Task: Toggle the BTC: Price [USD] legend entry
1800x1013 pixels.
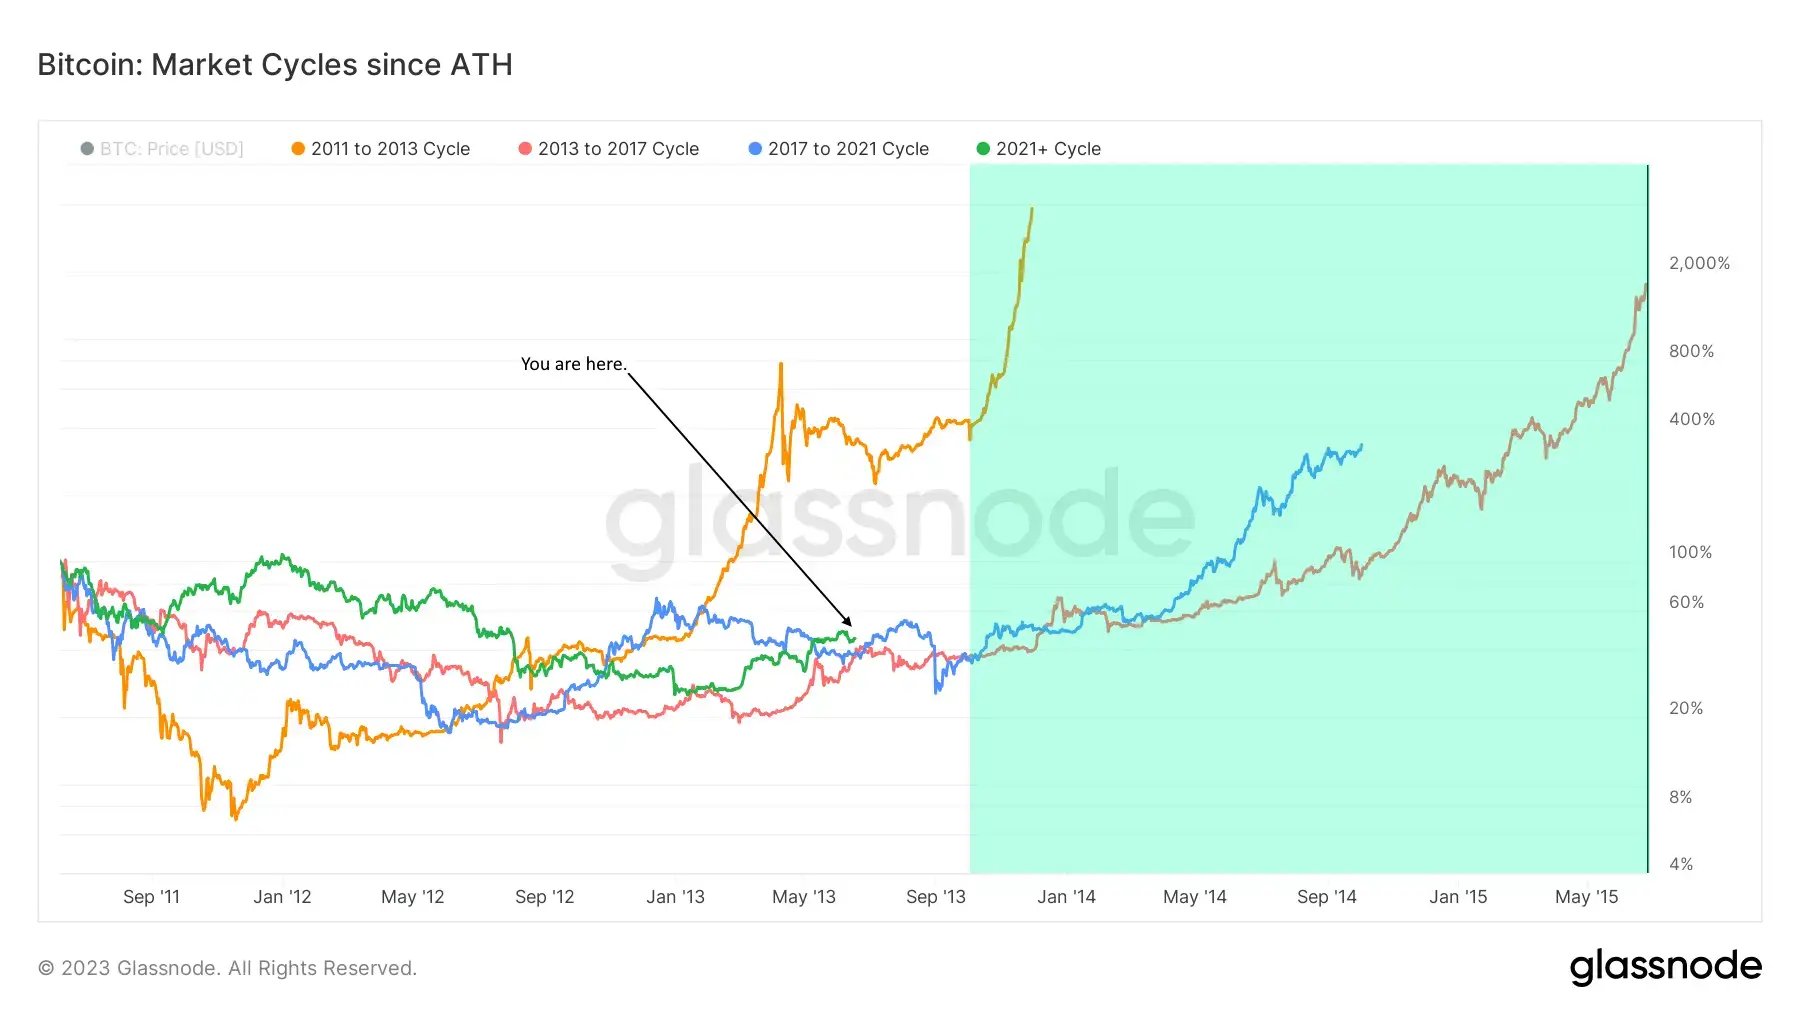Action: pos(162,149)
